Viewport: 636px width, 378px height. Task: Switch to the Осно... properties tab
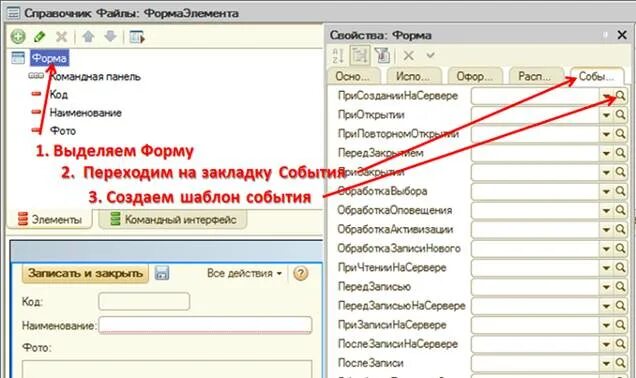tap(353, 76)
